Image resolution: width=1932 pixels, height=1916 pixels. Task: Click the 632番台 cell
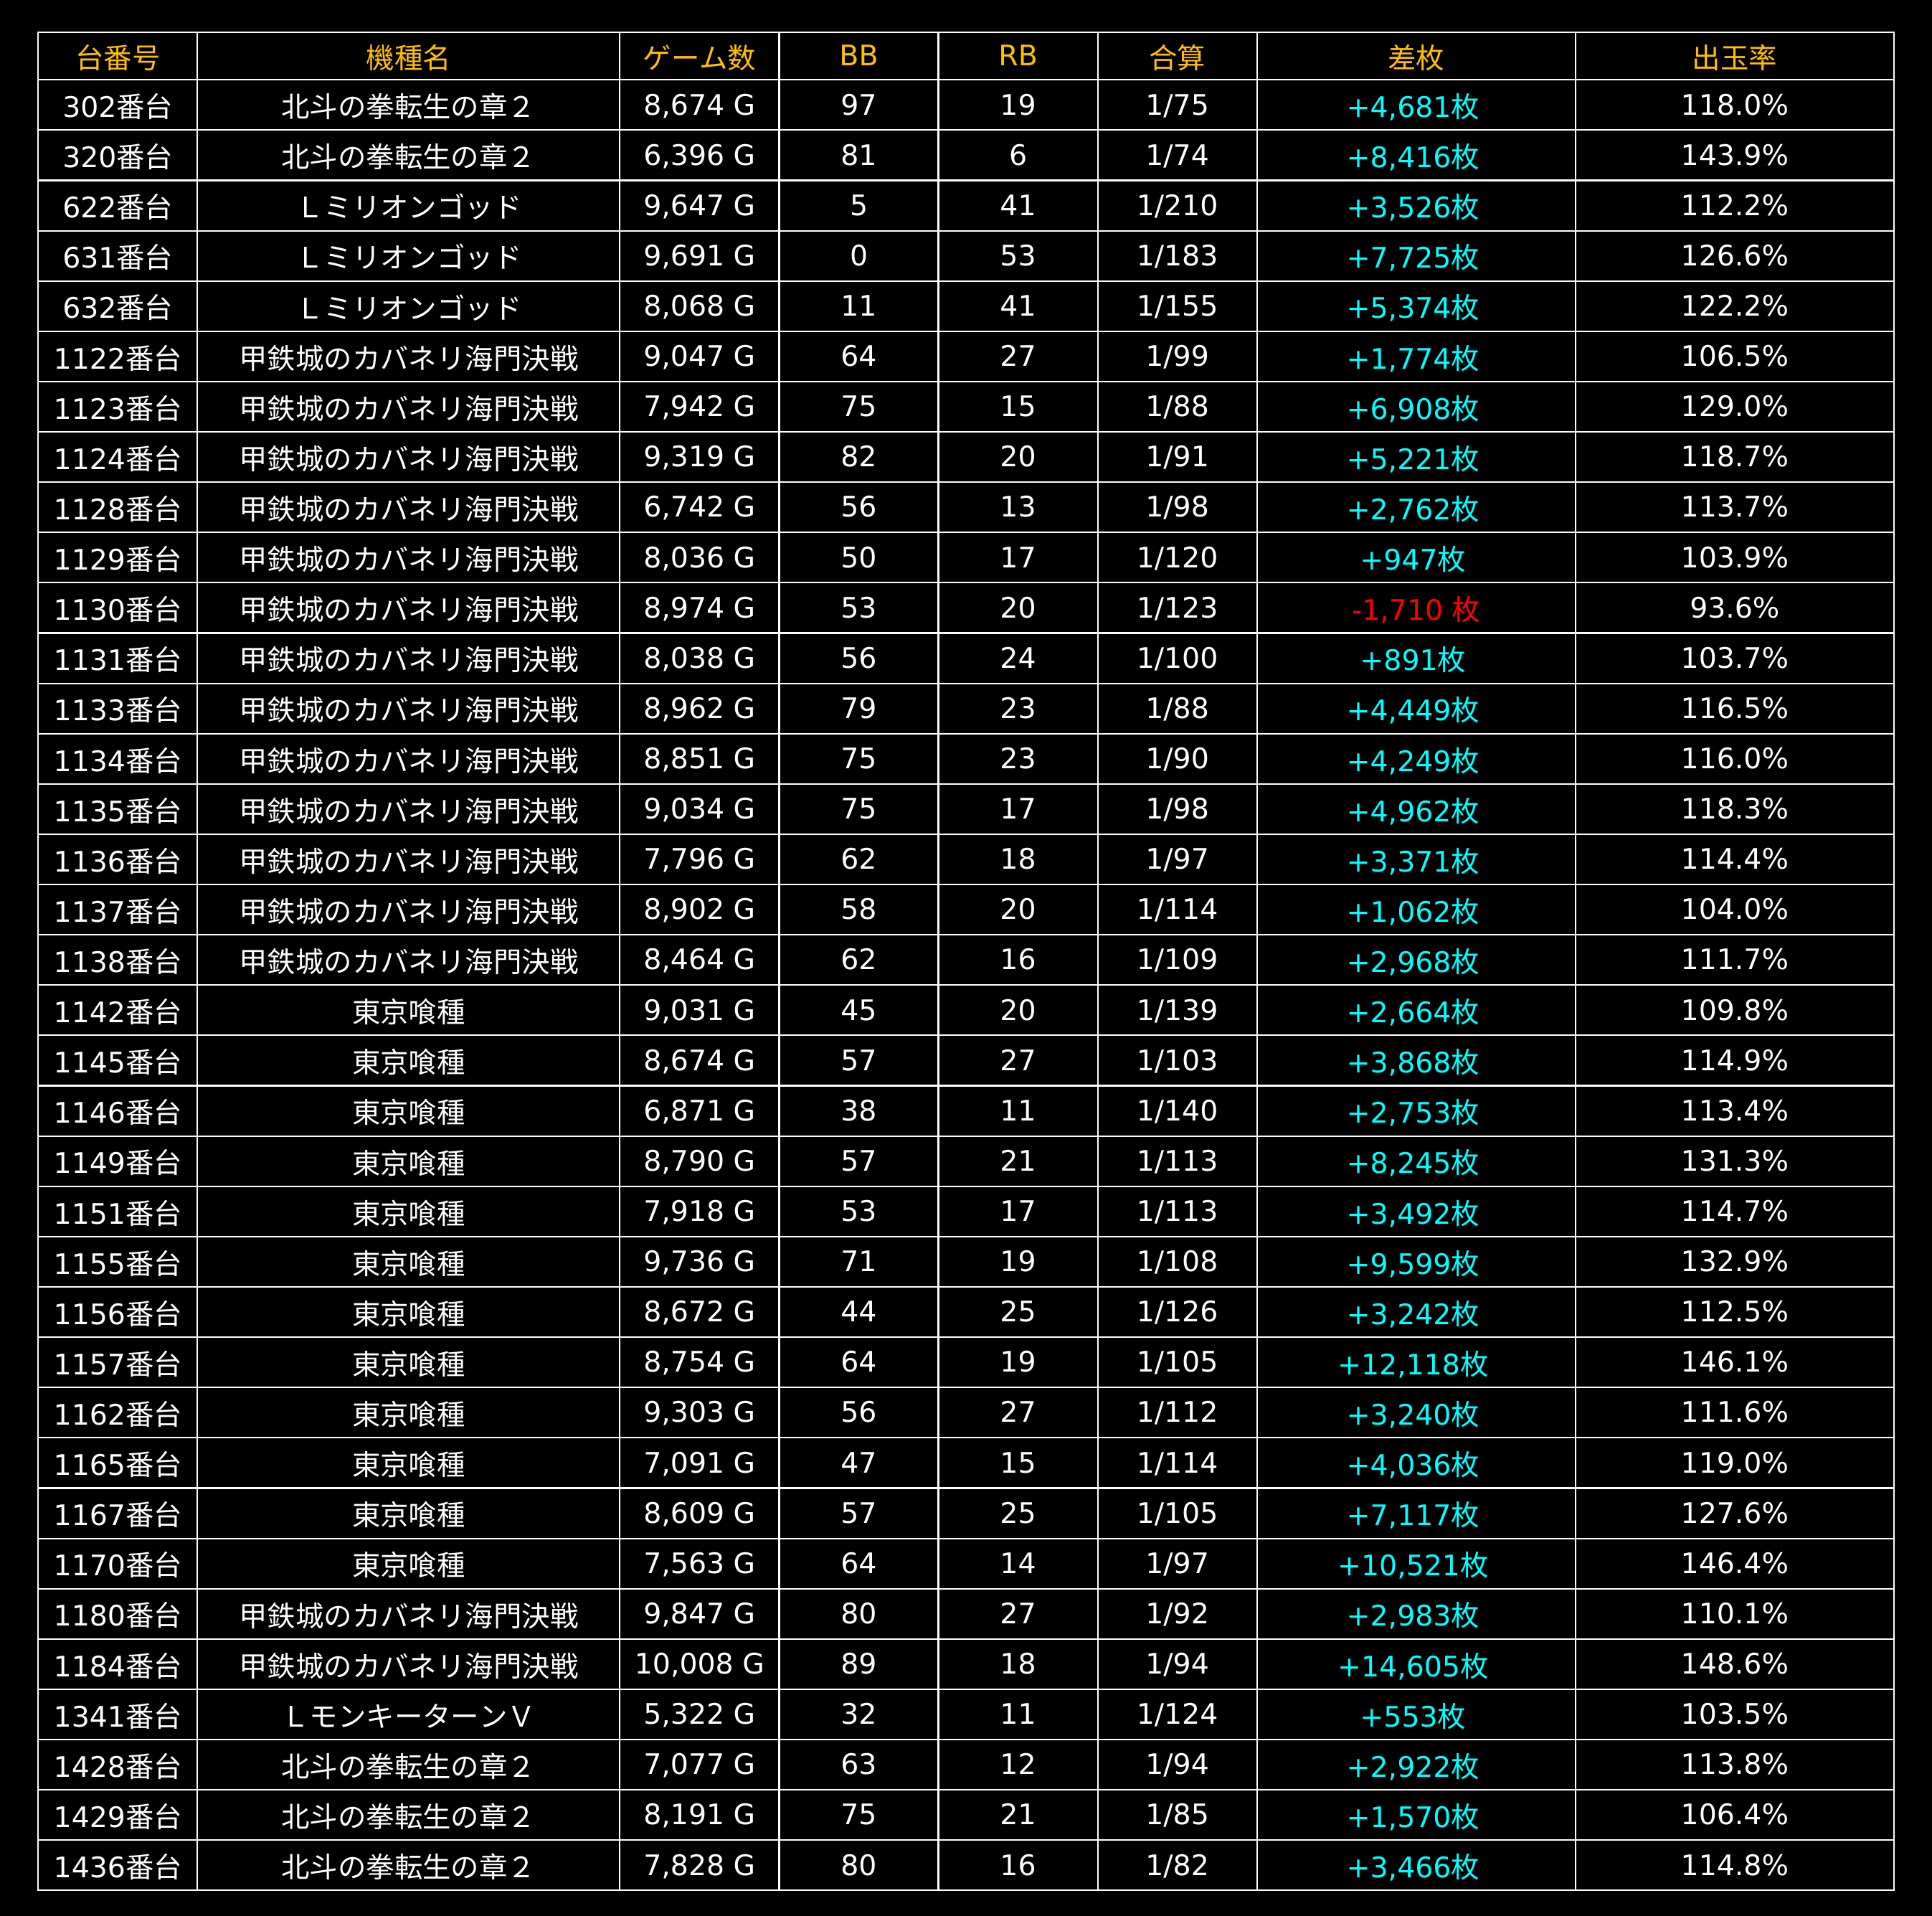point(117,307)
